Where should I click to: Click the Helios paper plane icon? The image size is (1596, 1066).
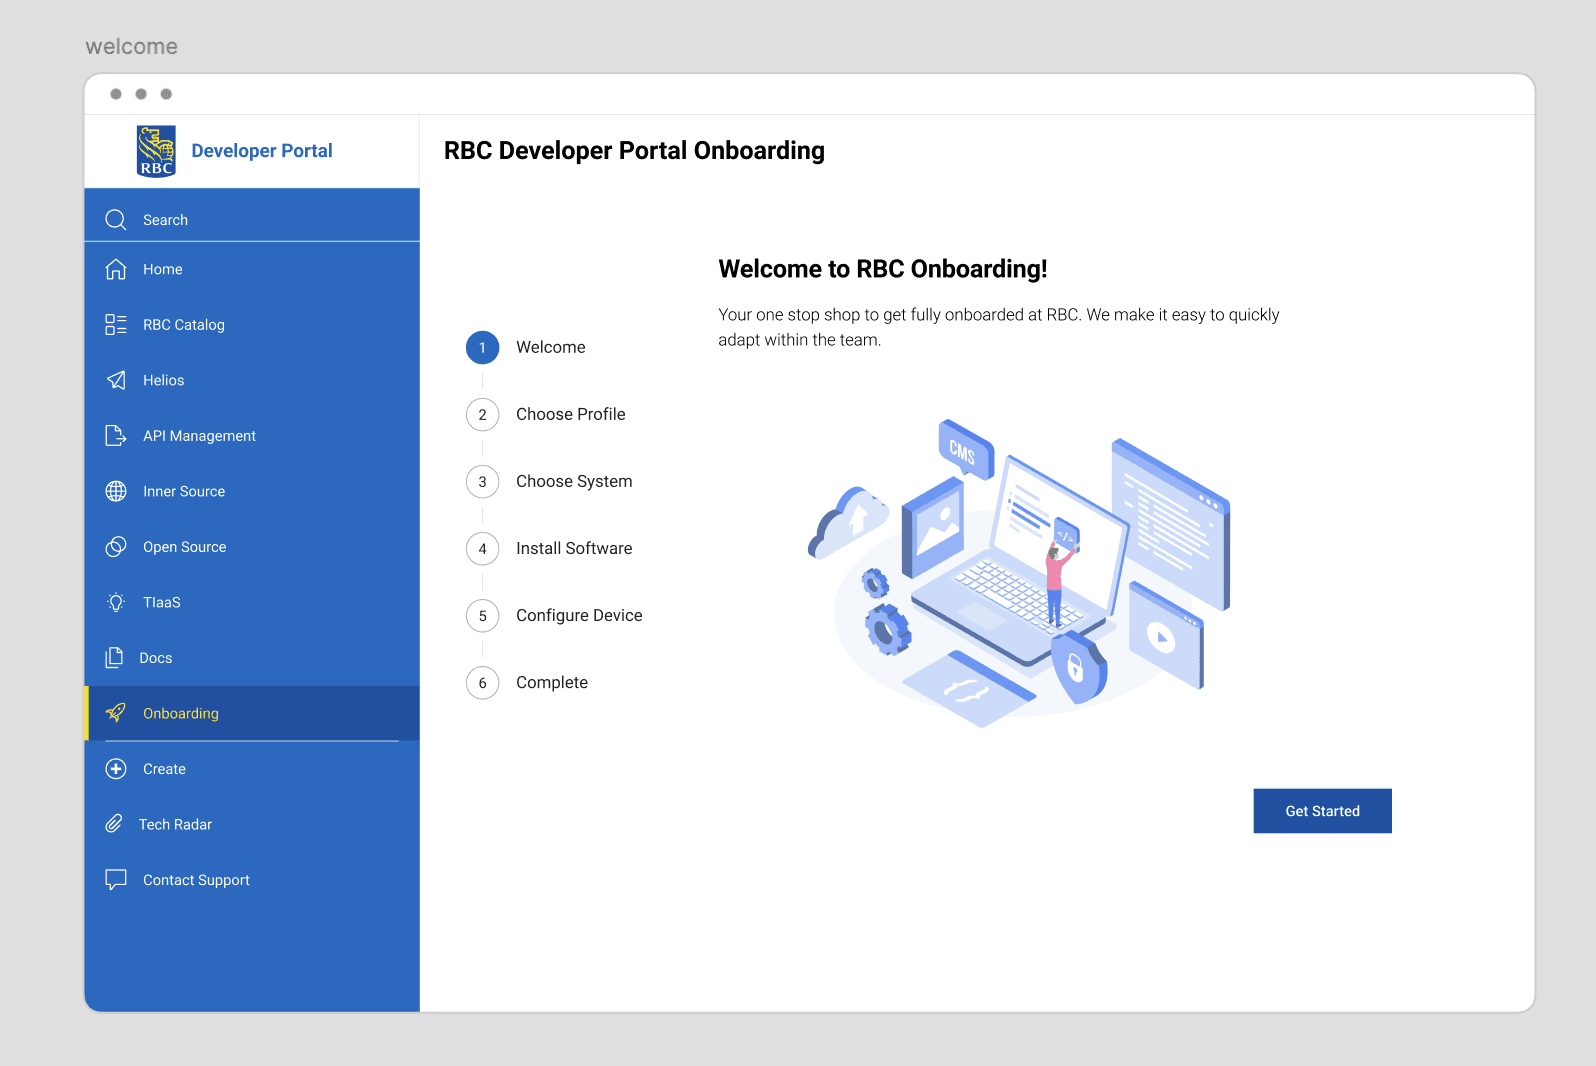116,380
